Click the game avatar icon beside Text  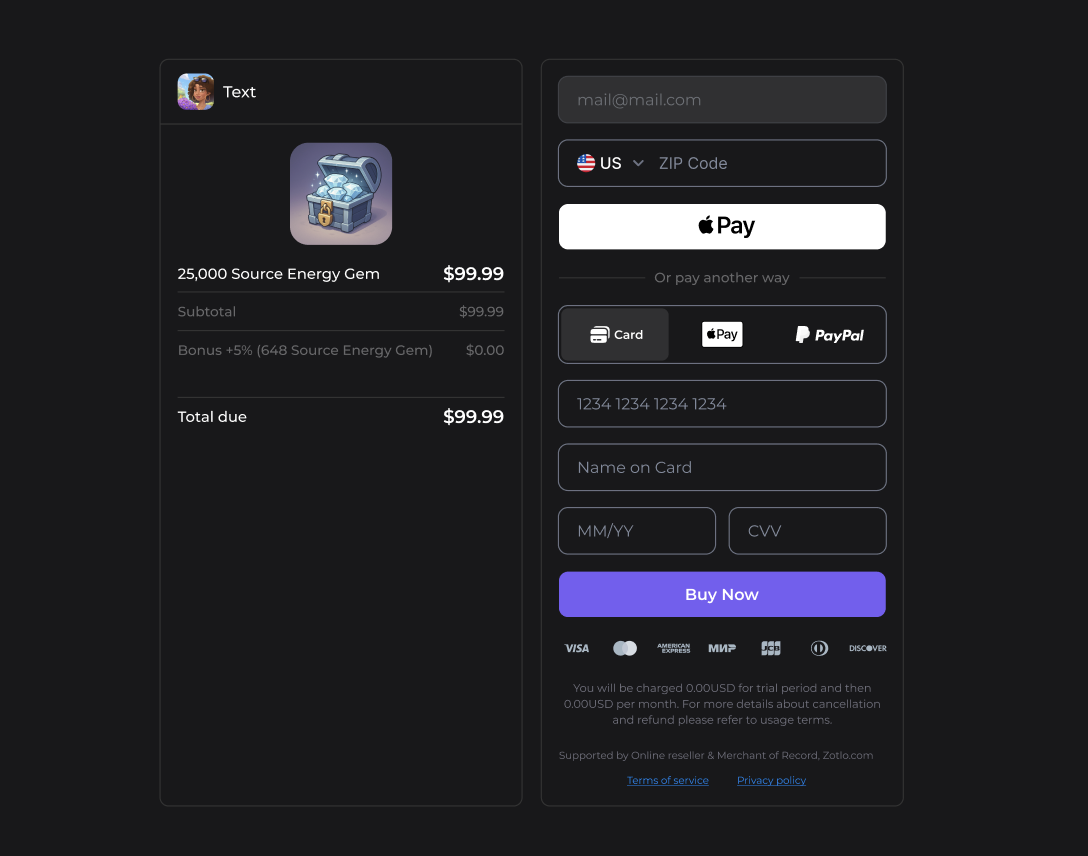click(196, 92)
